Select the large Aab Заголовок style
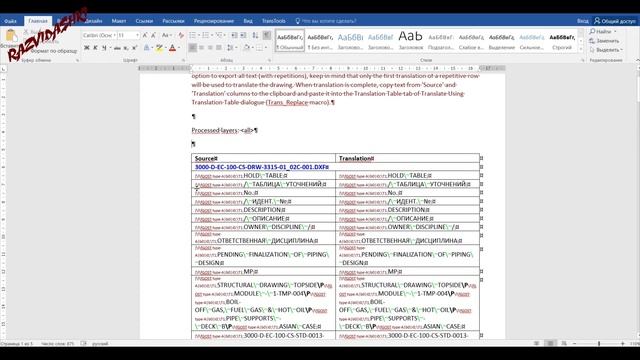Image resolution: width=640 pixels, height=360 pixels. pyautogui.click(x=411, y=41)
